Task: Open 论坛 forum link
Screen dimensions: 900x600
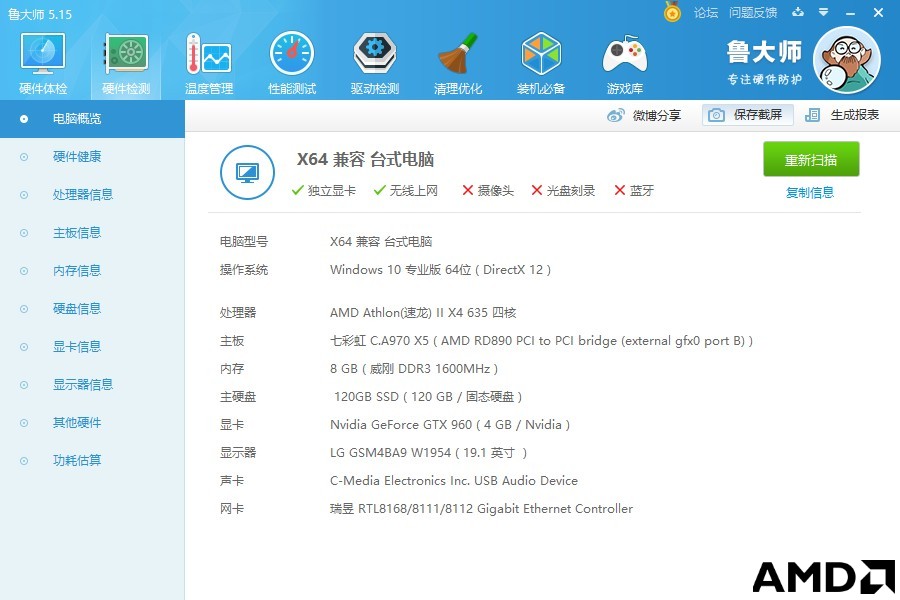Action: [706, 13]
